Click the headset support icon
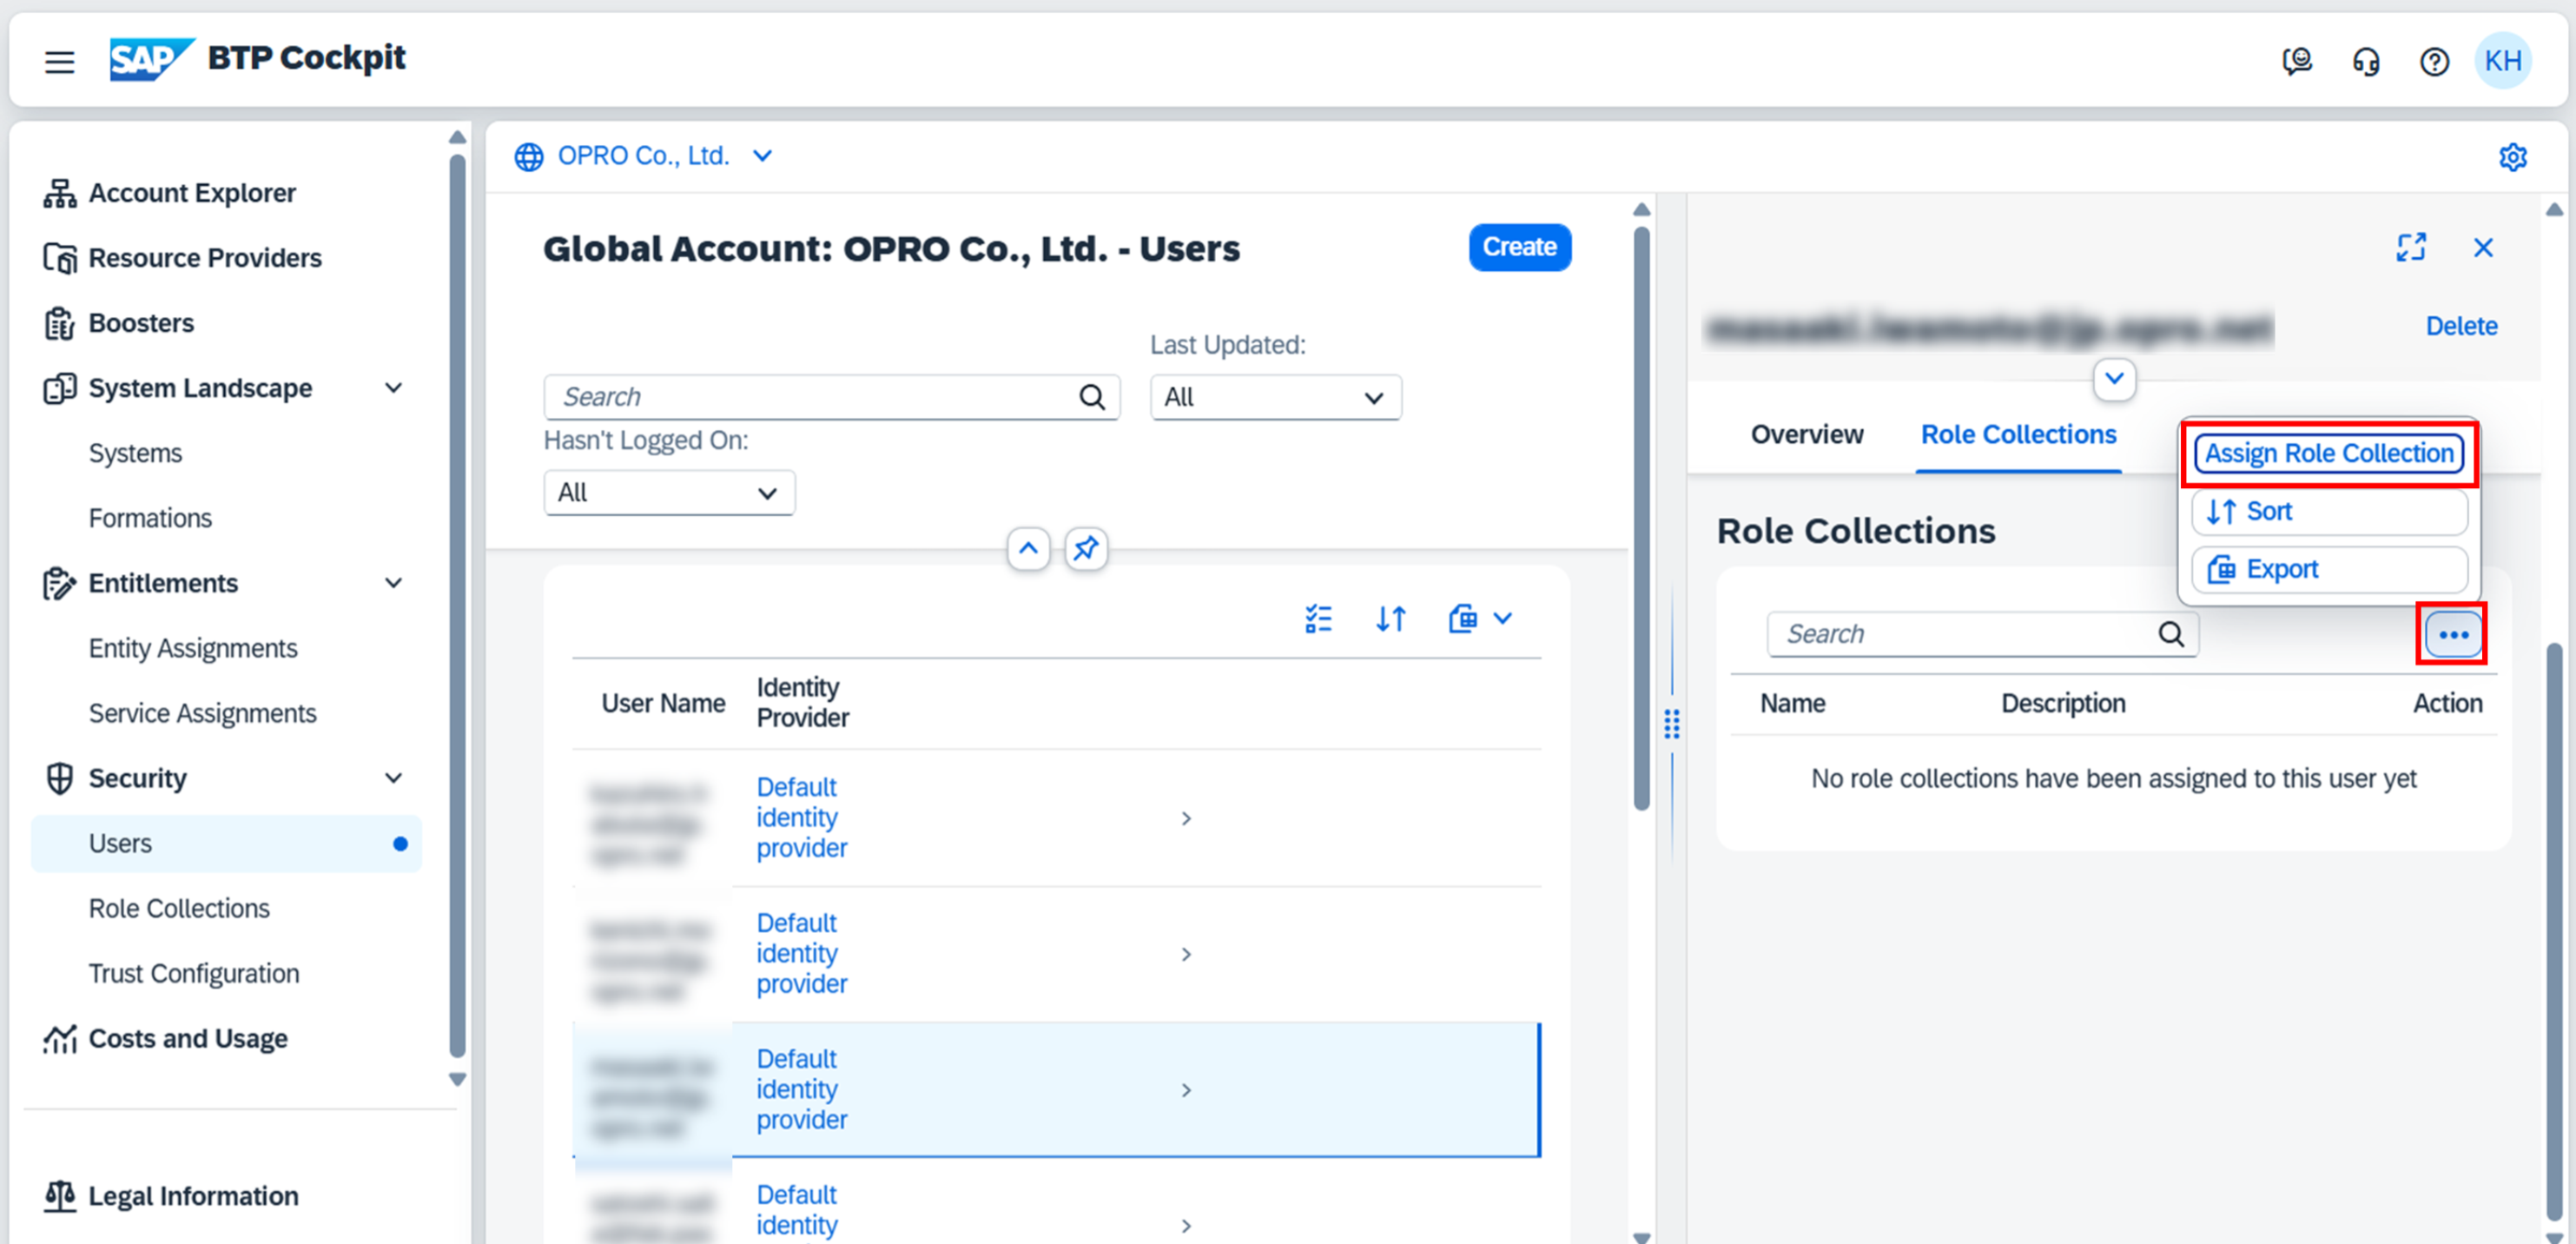2576x1244 pixels. point(2365,62)
